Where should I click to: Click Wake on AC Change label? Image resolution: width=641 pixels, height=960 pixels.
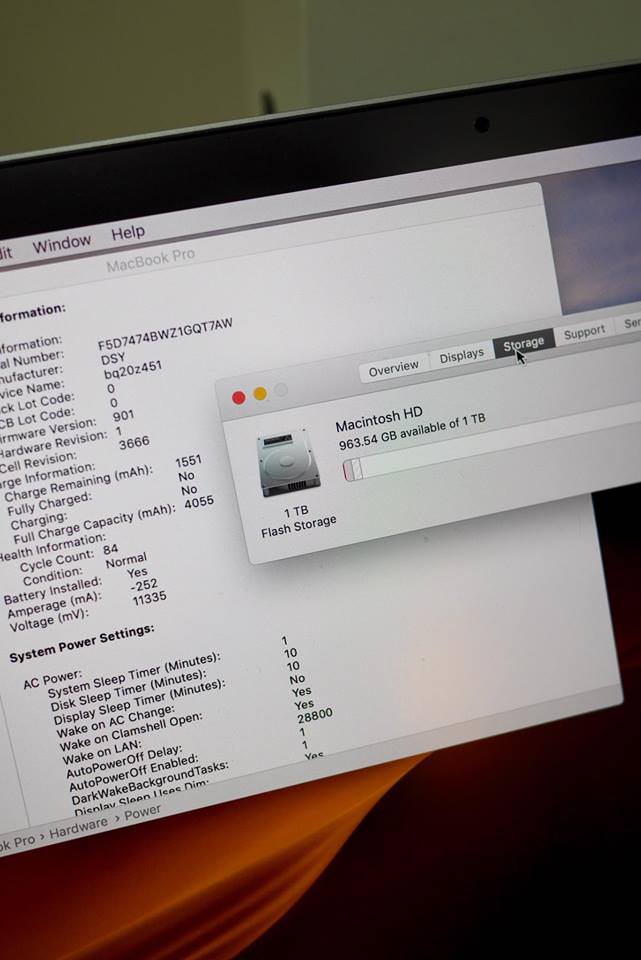coord(115,722)
